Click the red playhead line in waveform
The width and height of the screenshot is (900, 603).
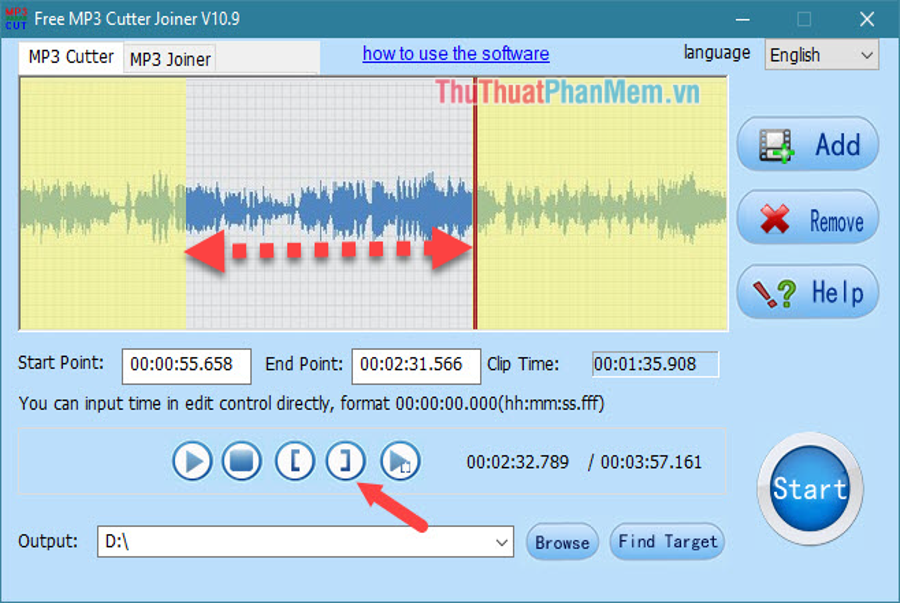pos(475,290)
